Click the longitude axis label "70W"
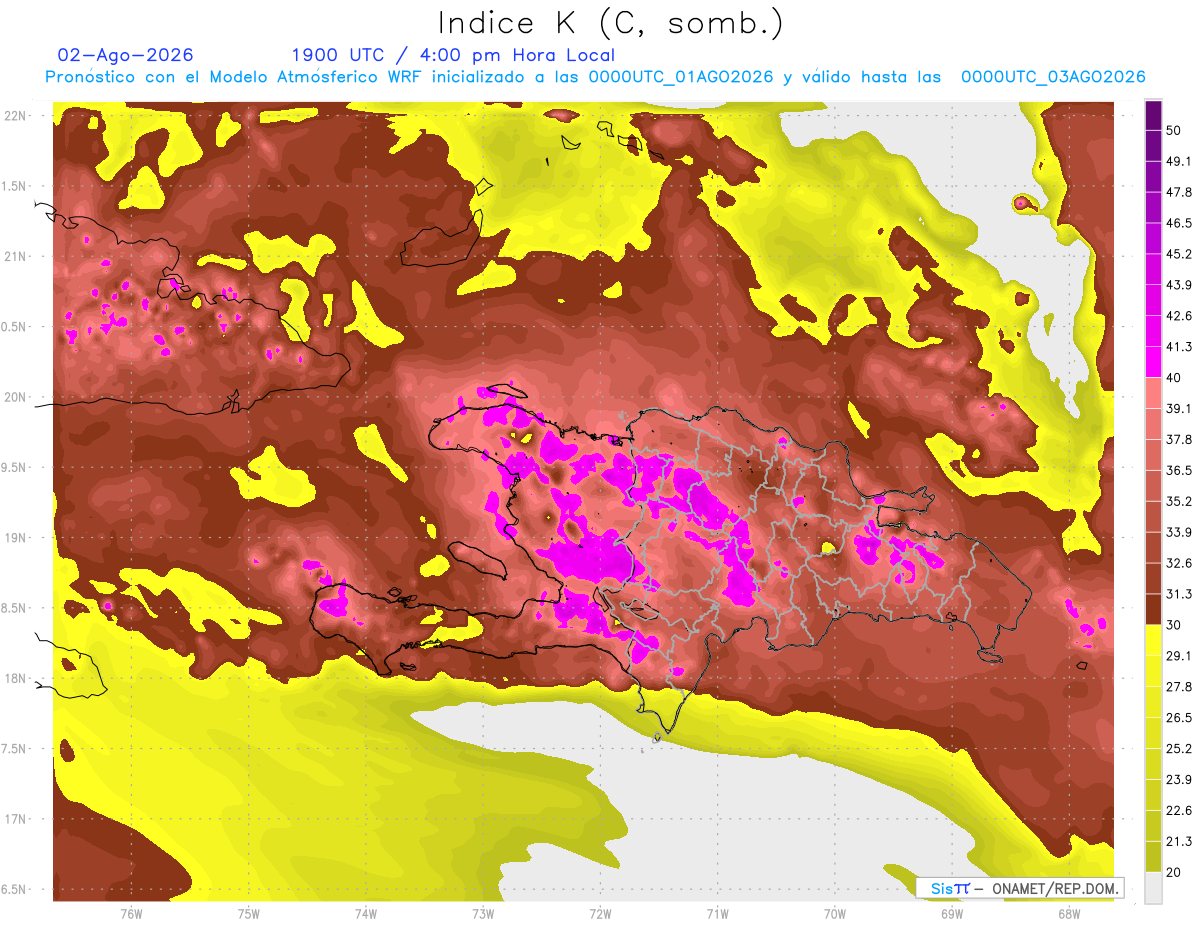The image size is (1200, 927). click(835, 914)
